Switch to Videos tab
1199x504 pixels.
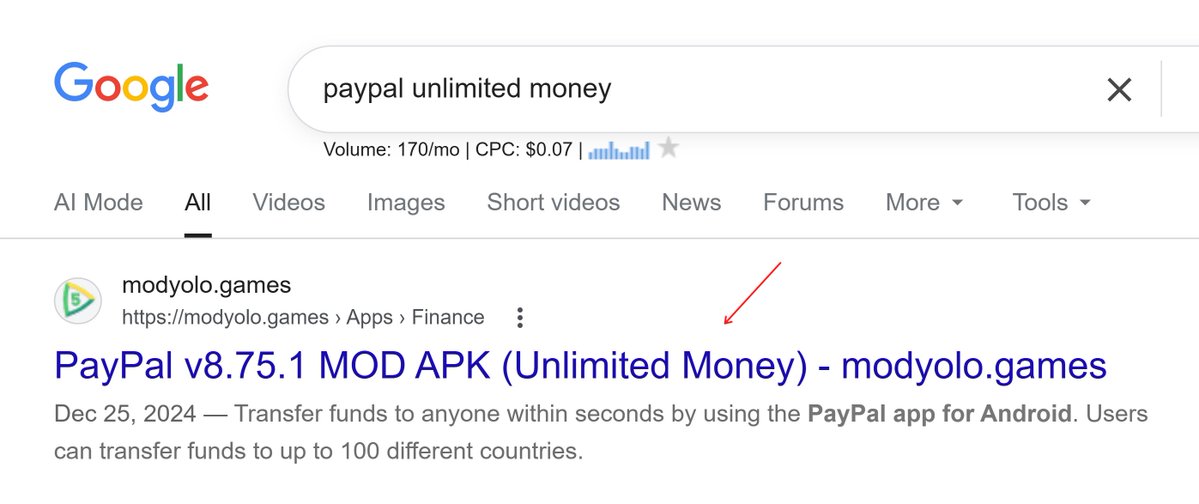pyautogui.click(x=289, y=203)
